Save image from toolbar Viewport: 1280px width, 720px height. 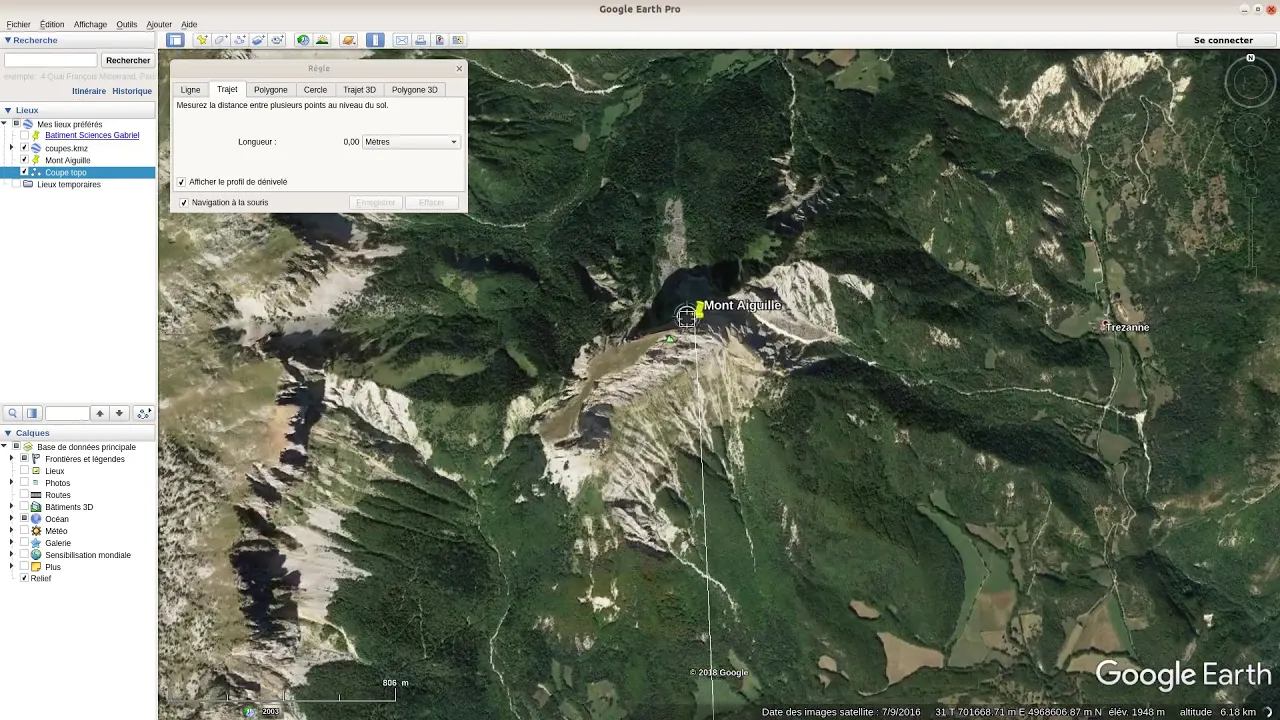[439, 40]
